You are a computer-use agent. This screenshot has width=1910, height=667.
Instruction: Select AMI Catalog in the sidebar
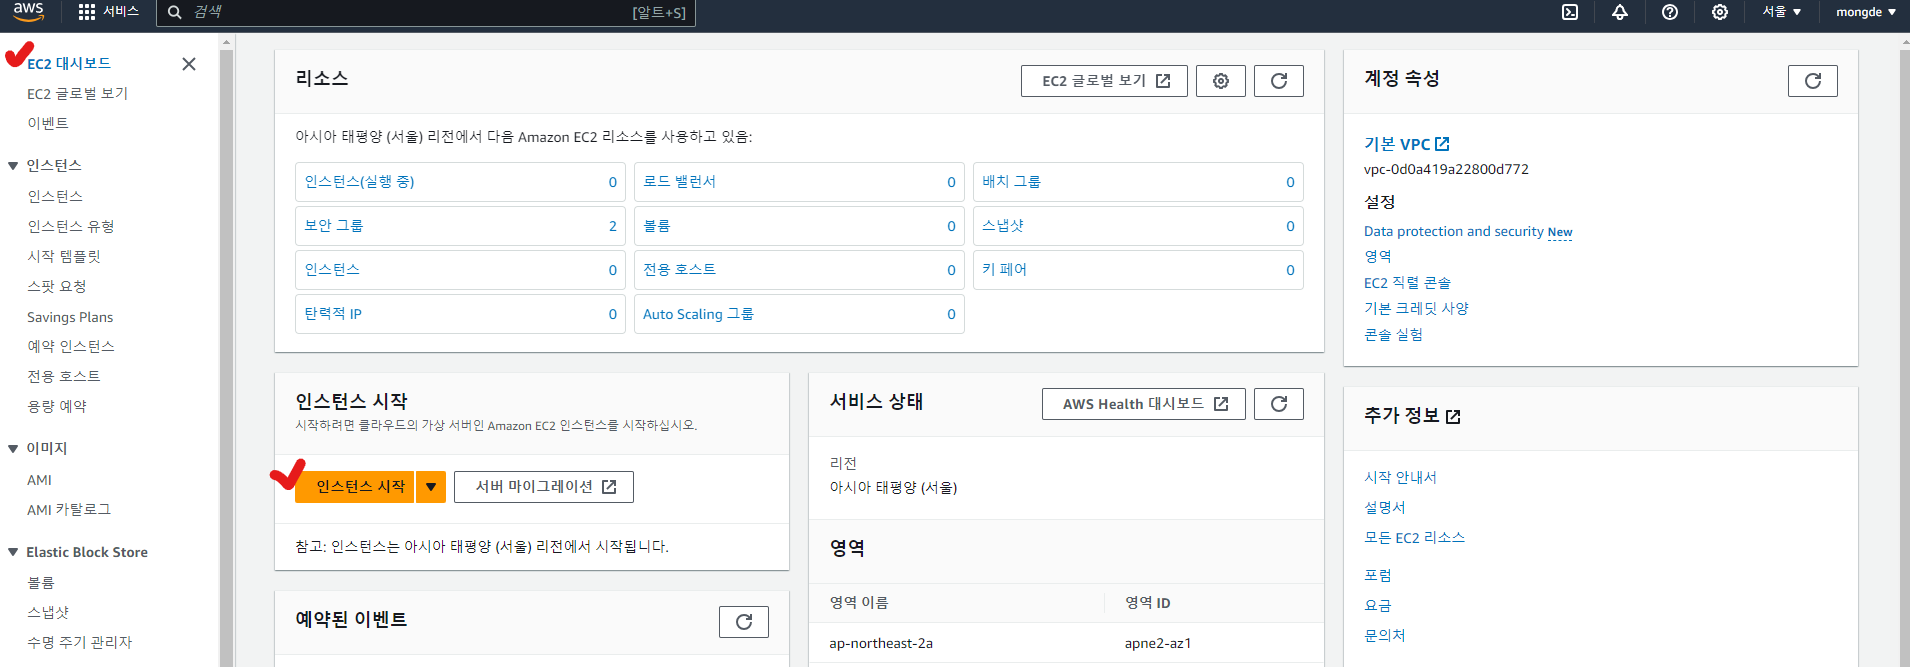[x=68, y=510]
